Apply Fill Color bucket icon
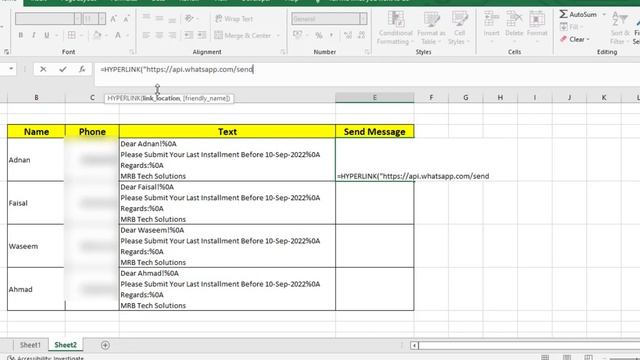Viewport: 640px width, 360px height. 97,36
